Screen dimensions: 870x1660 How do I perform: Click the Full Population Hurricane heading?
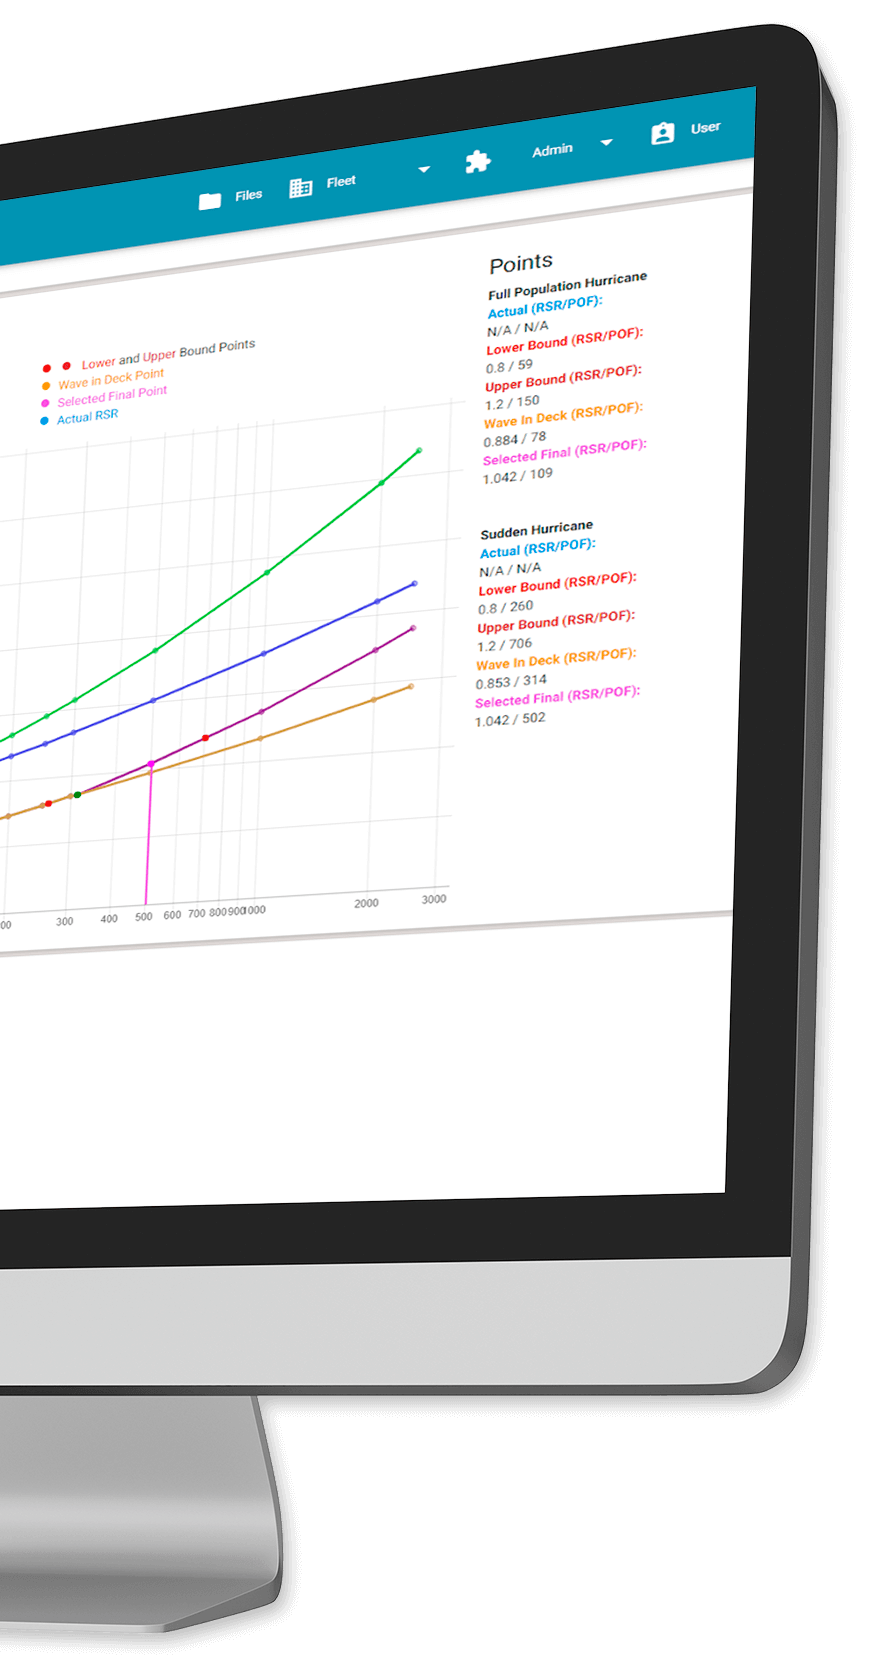click(567, 286)
